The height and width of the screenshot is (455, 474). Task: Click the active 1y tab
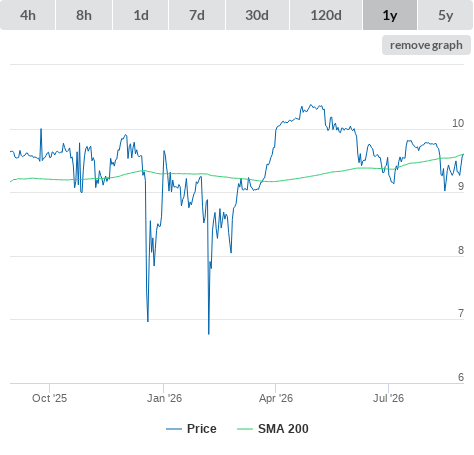coord(390,15)
